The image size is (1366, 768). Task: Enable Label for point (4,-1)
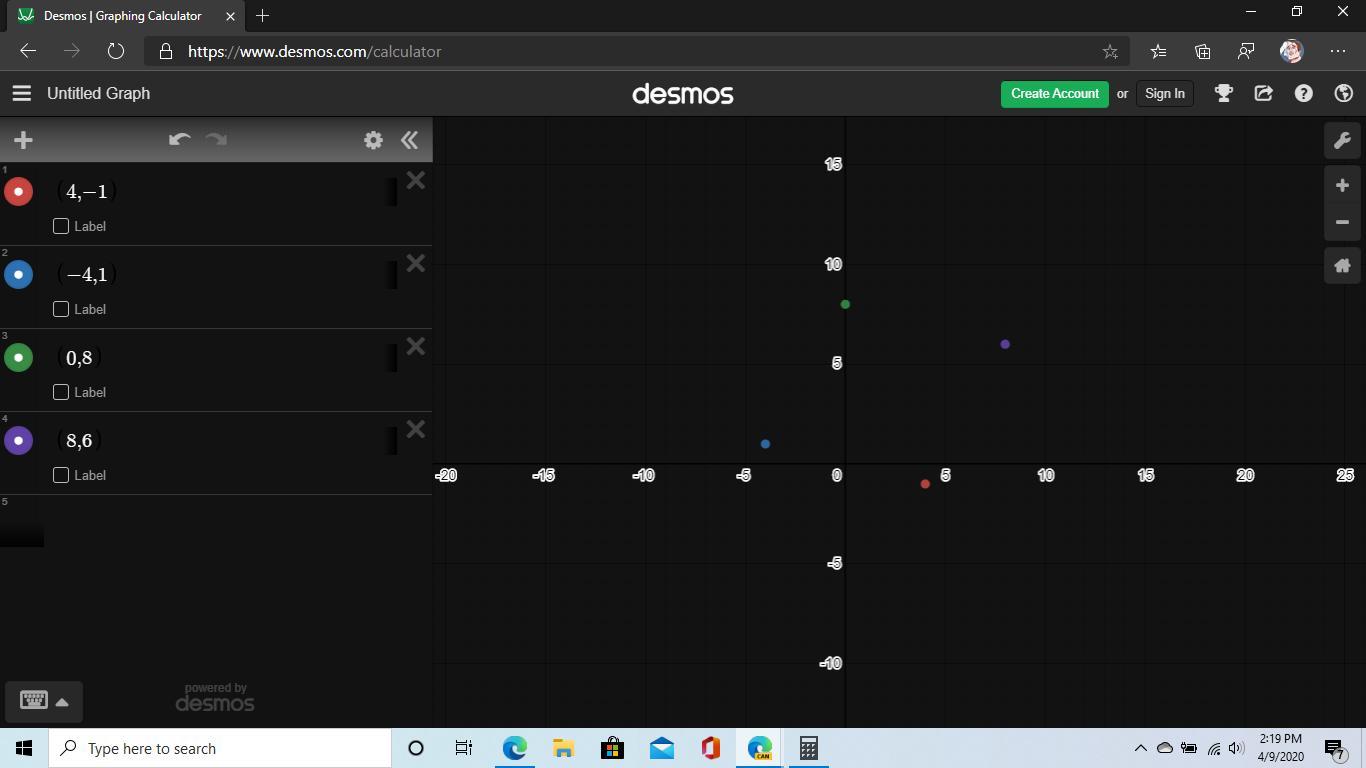[x=61, y=226]
